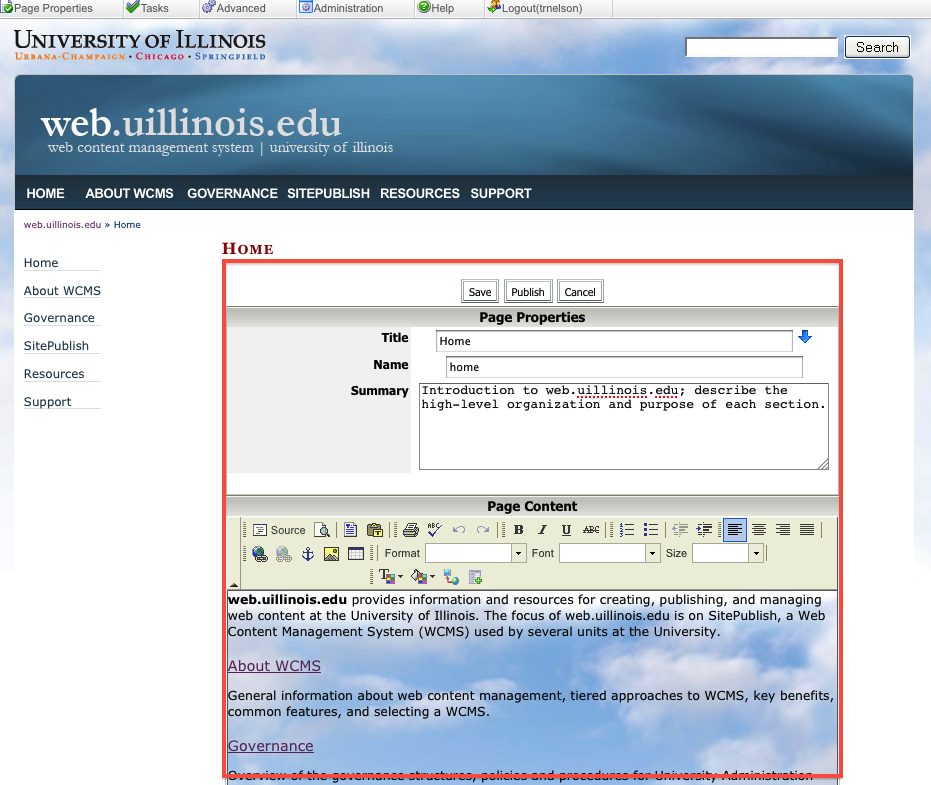Open the site link picker icon
This screenshot has height=785, width=931.
[451, 577]
